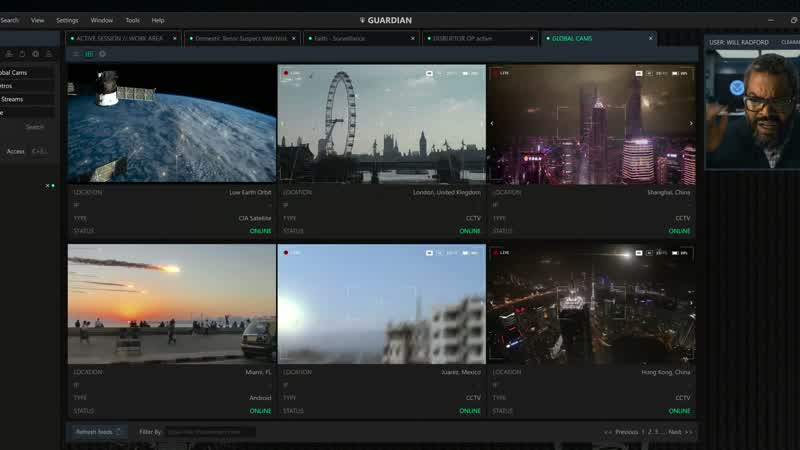The height and width of the screenshot is (450, 800).
Task: Click the camera mode icon on Hong Kong feed
Action: coord(639,253)
